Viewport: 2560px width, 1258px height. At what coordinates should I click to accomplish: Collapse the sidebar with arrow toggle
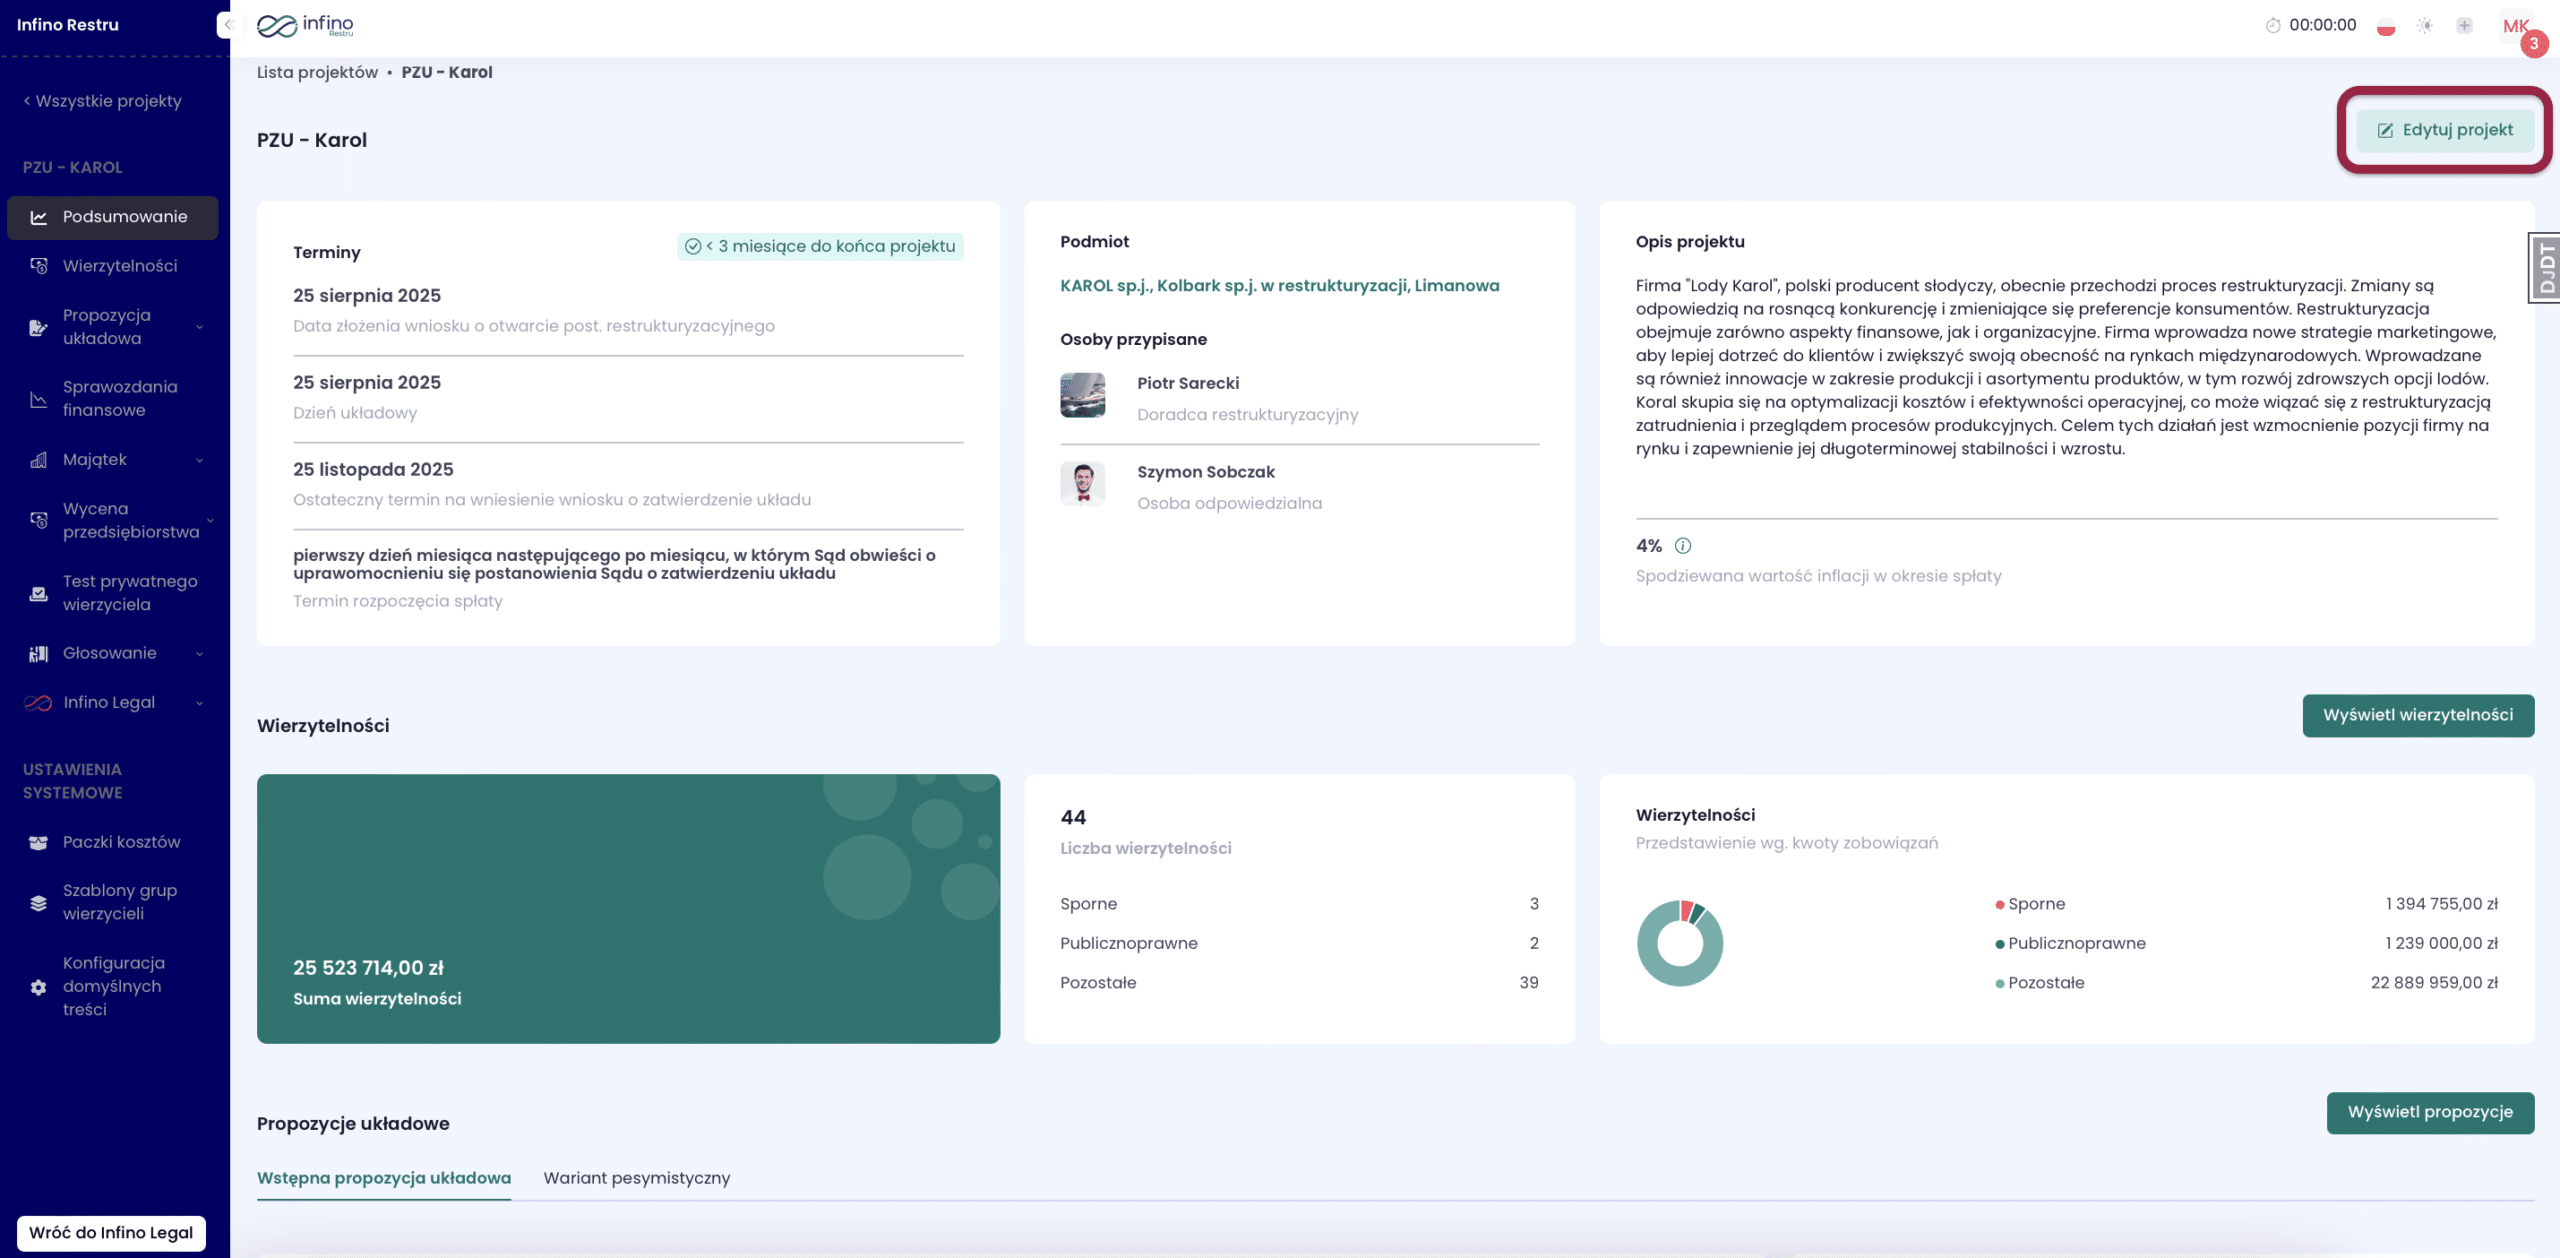coord(229,25)
